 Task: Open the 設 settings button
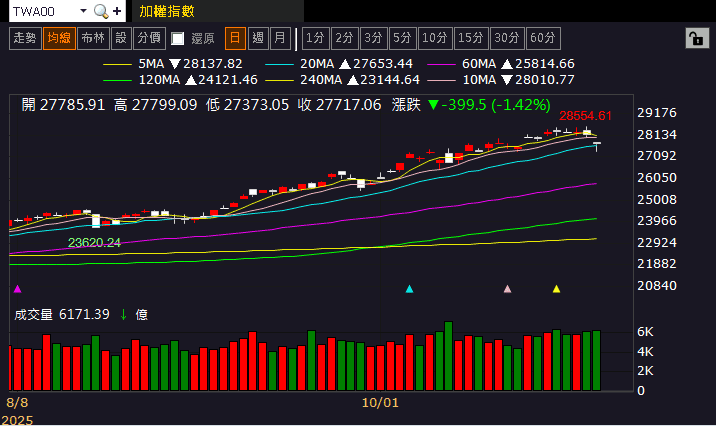point(120,39)
